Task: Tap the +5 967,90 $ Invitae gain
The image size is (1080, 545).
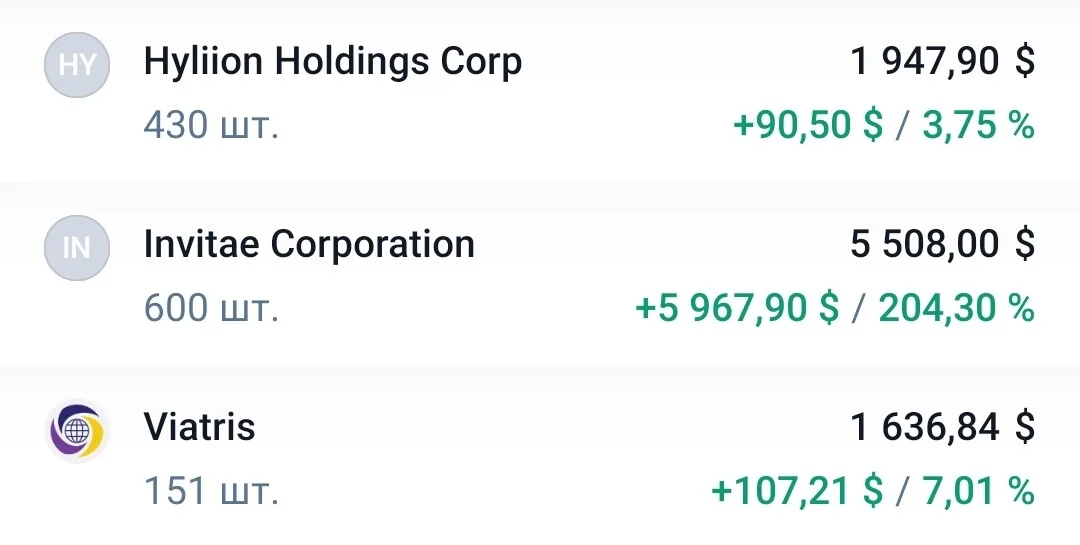Action: 737,307
